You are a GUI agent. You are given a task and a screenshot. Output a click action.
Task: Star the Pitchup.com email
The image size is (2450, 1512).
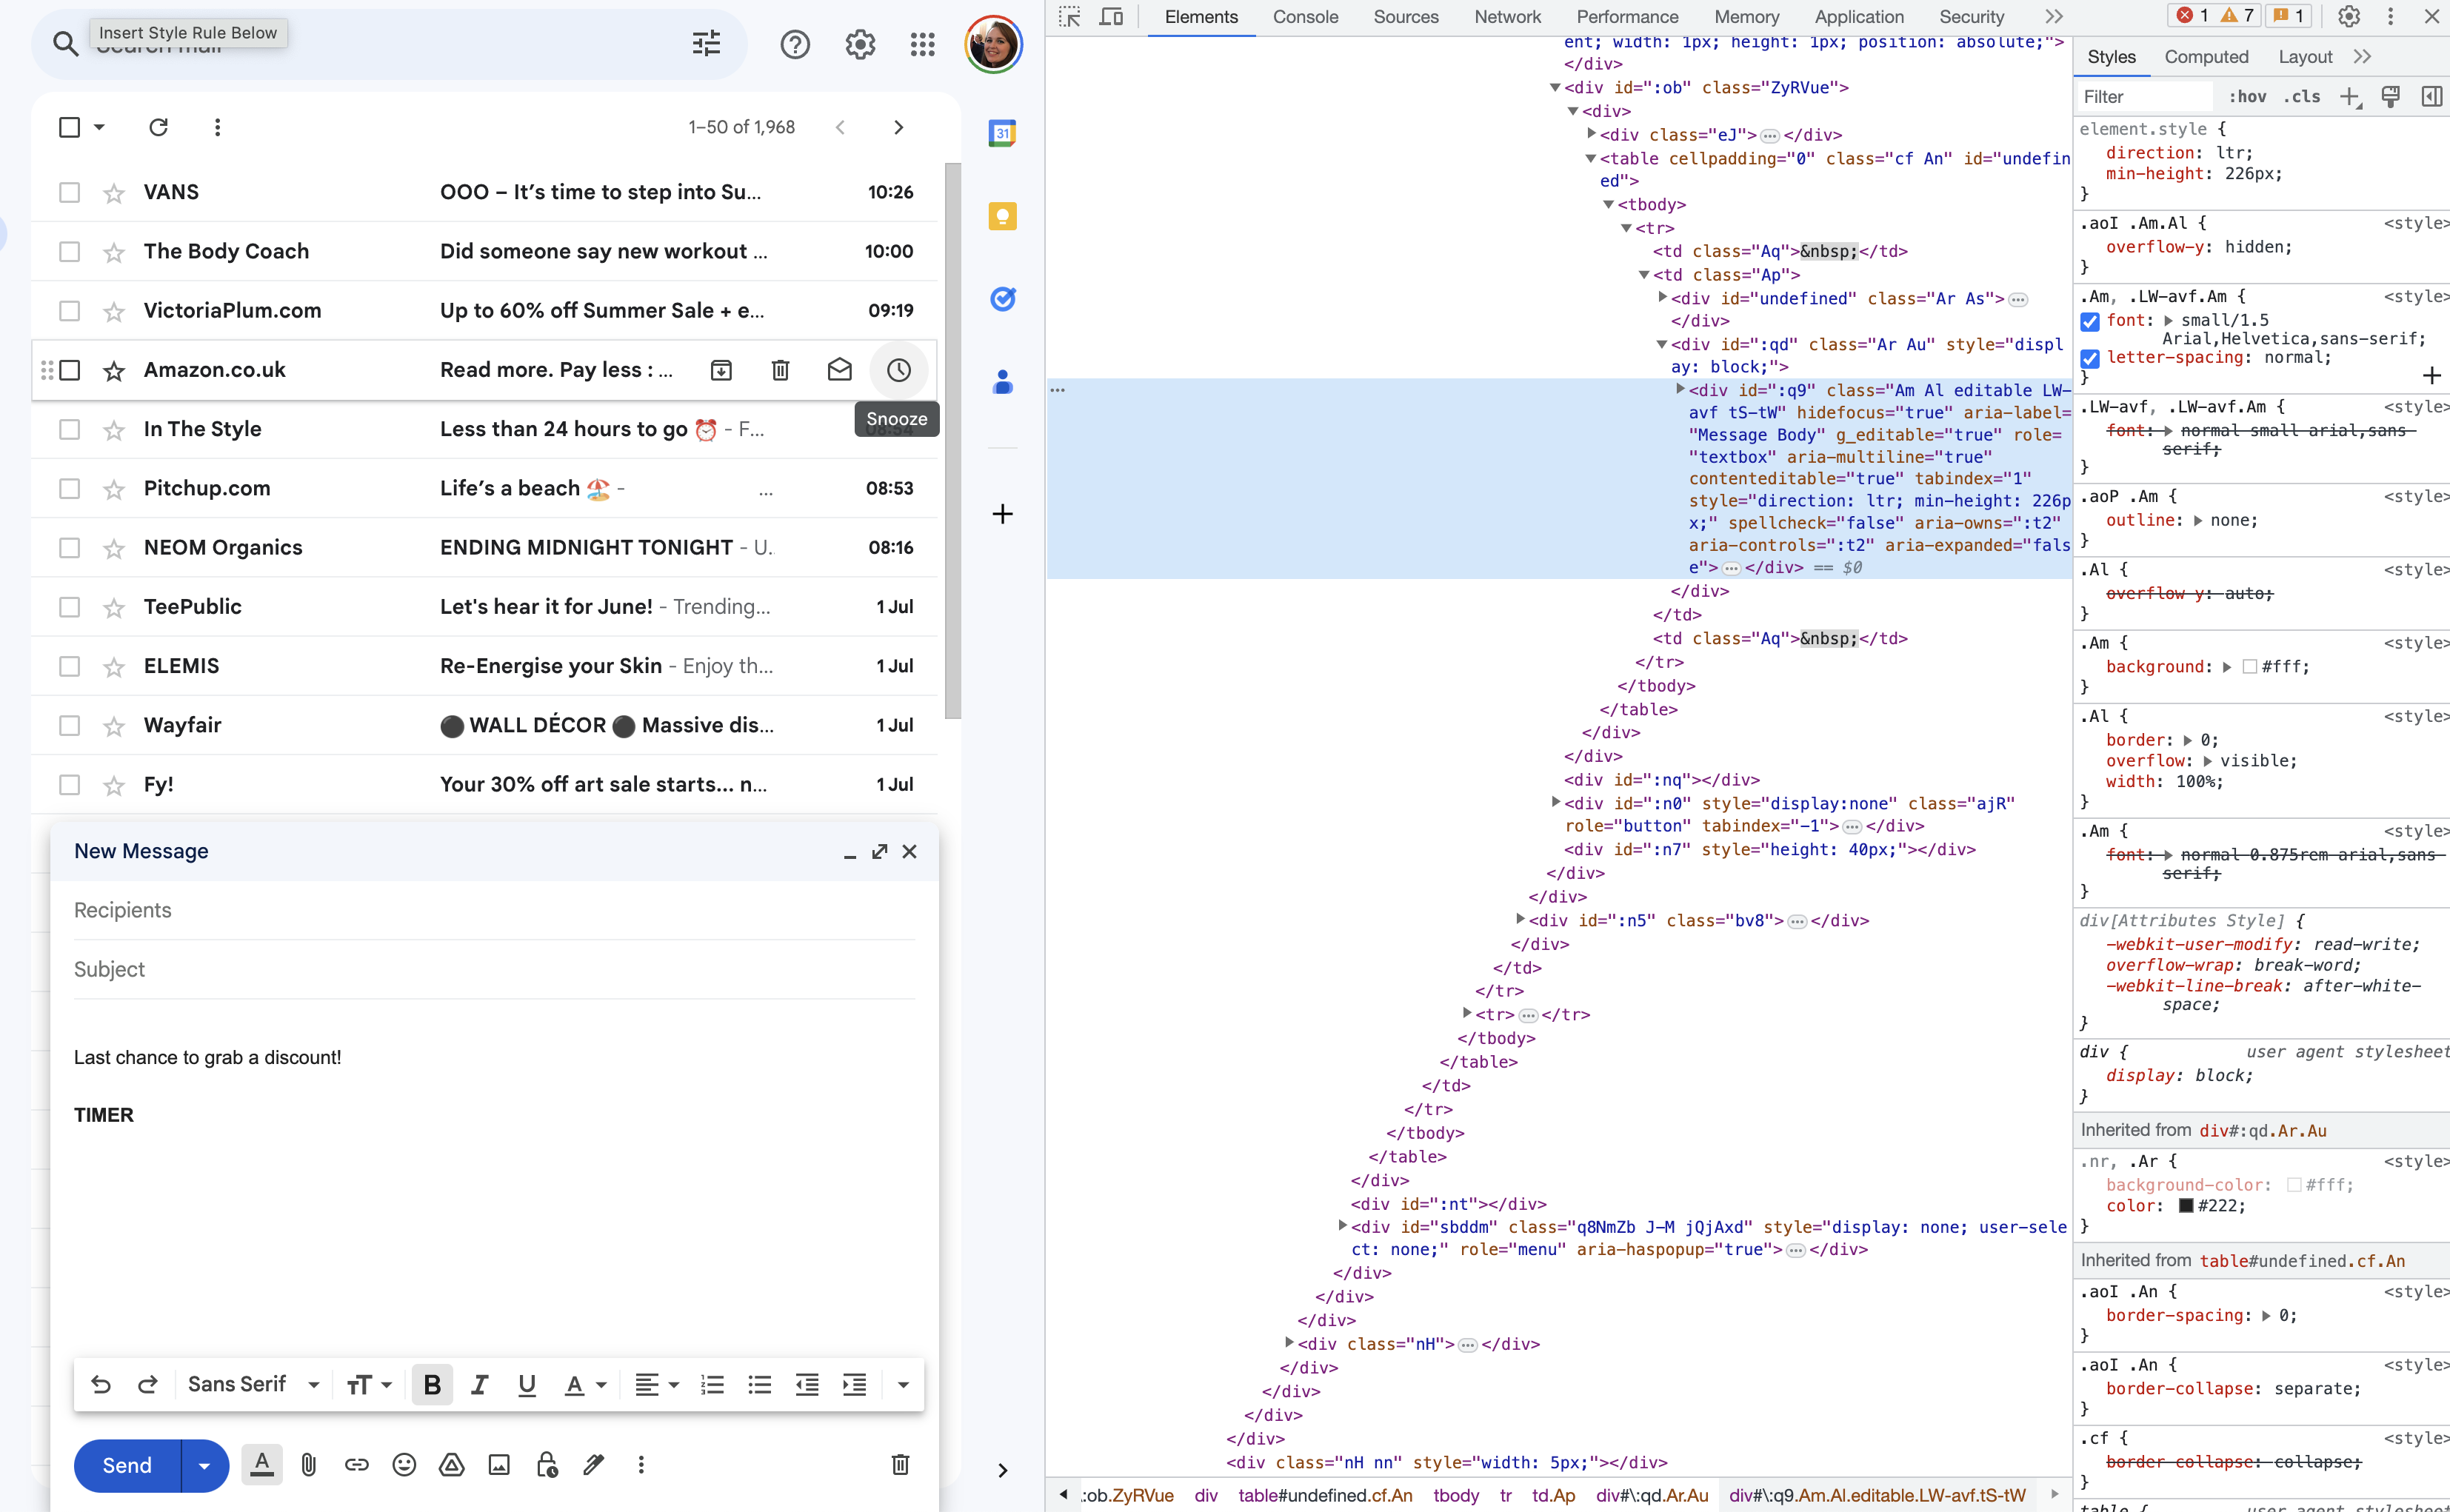tap(114, 489)
